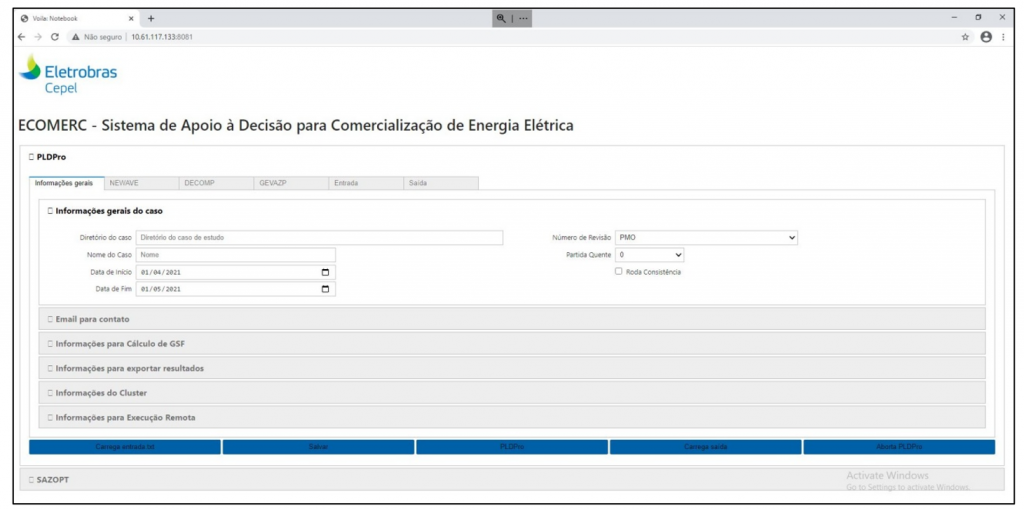The height and width of the screenshot is (510, 1024).
Task: Enable the Roda Consistência checkbox
Action: coord(619,272)
